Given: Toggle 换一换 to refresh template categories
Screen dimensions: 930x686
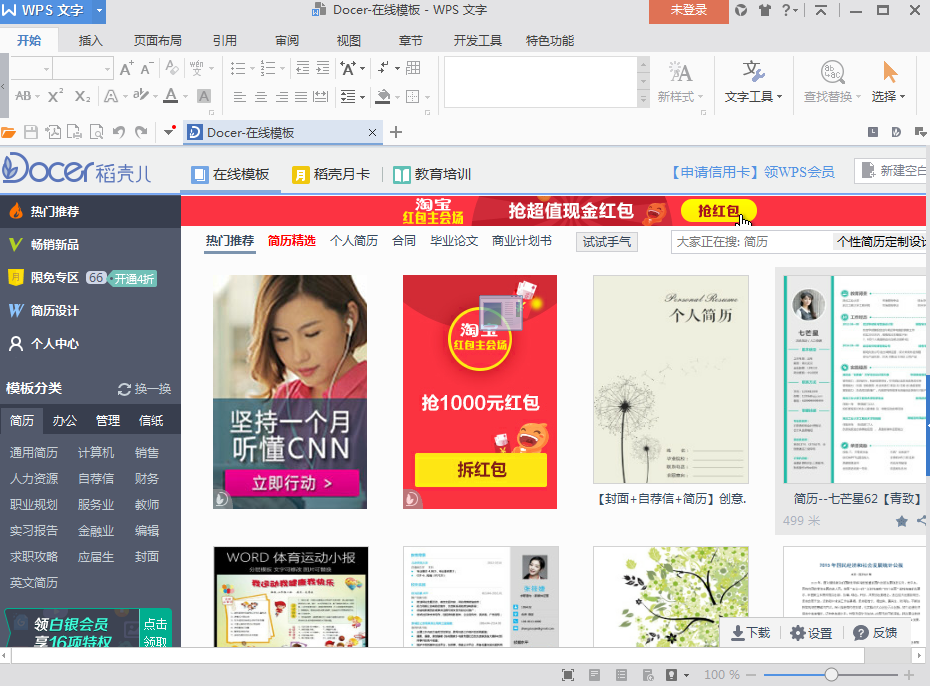Looking at the screenshot, I should point(144,389).
